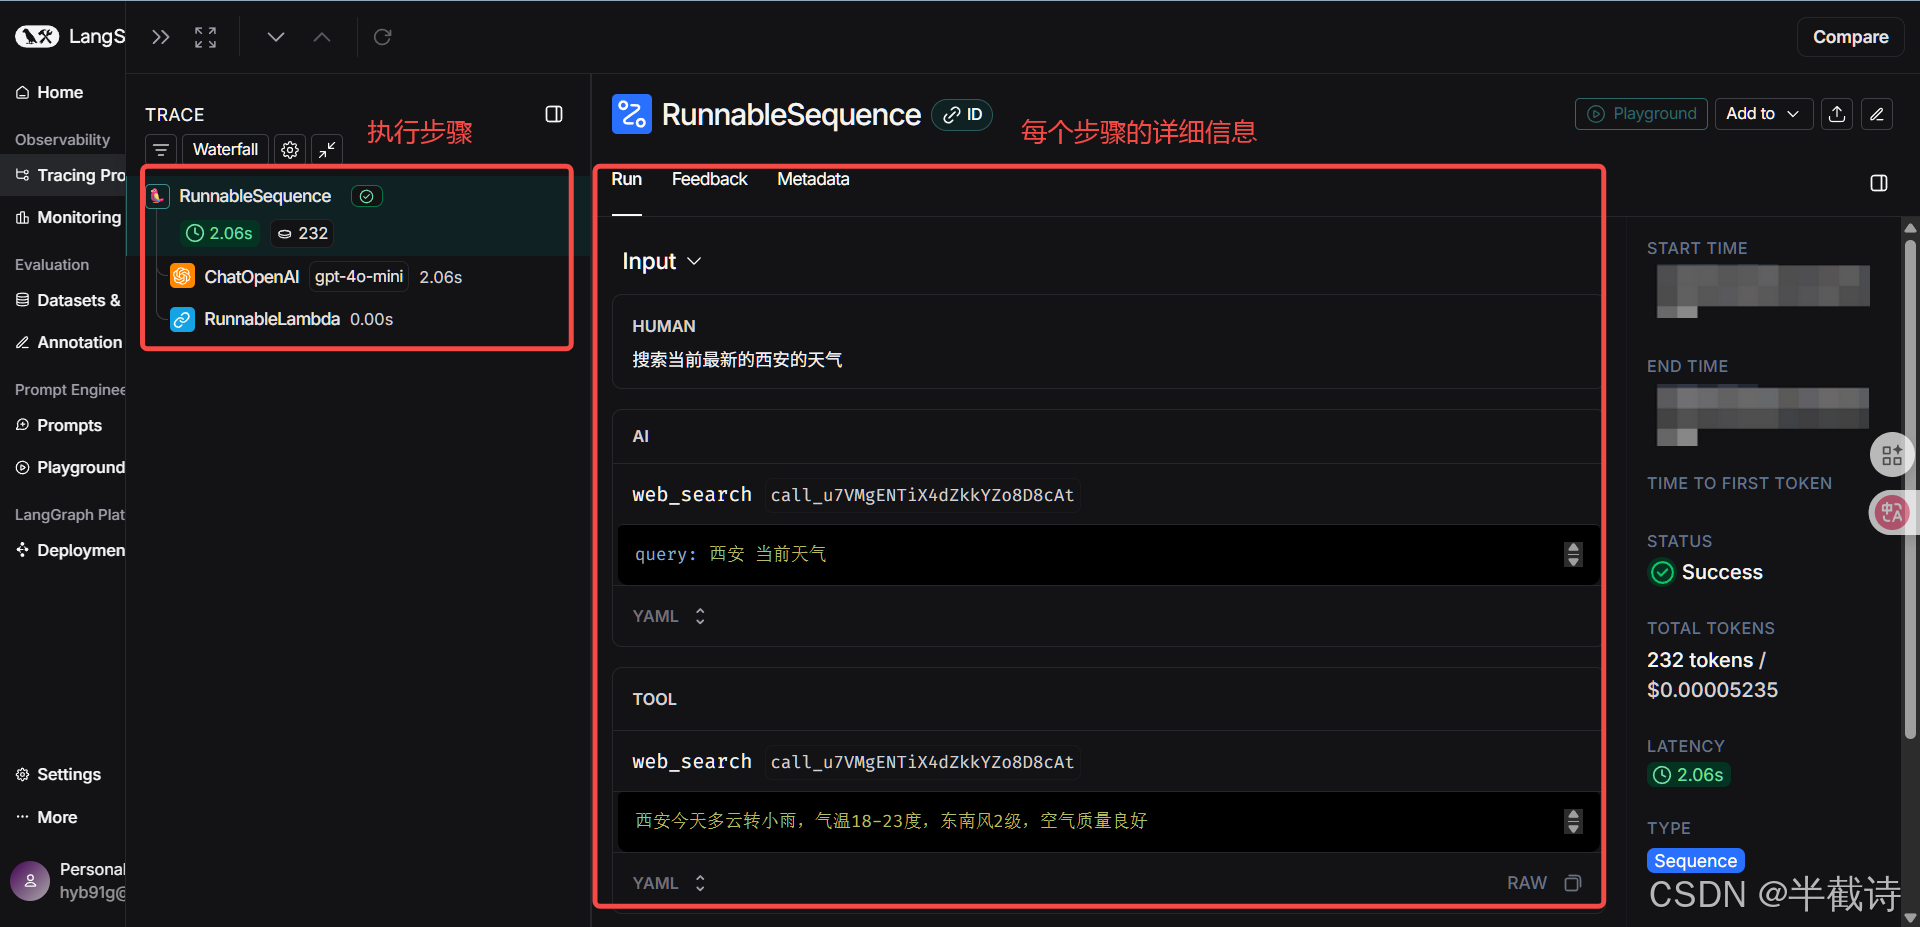
Task: Select the Waterfall view button
Action: tap(226, 150)
